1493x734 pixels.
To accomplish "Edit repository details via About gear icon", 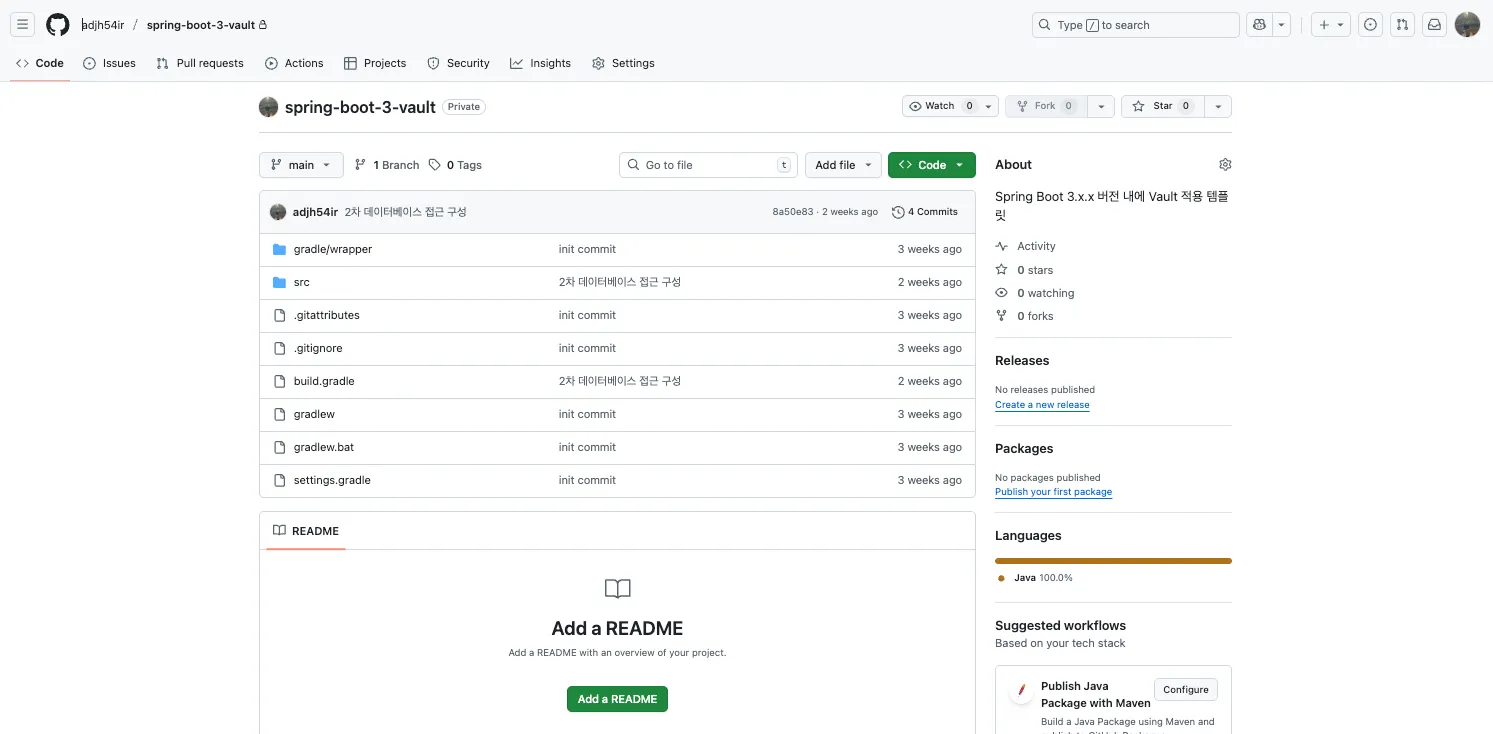I will 1225,165.
